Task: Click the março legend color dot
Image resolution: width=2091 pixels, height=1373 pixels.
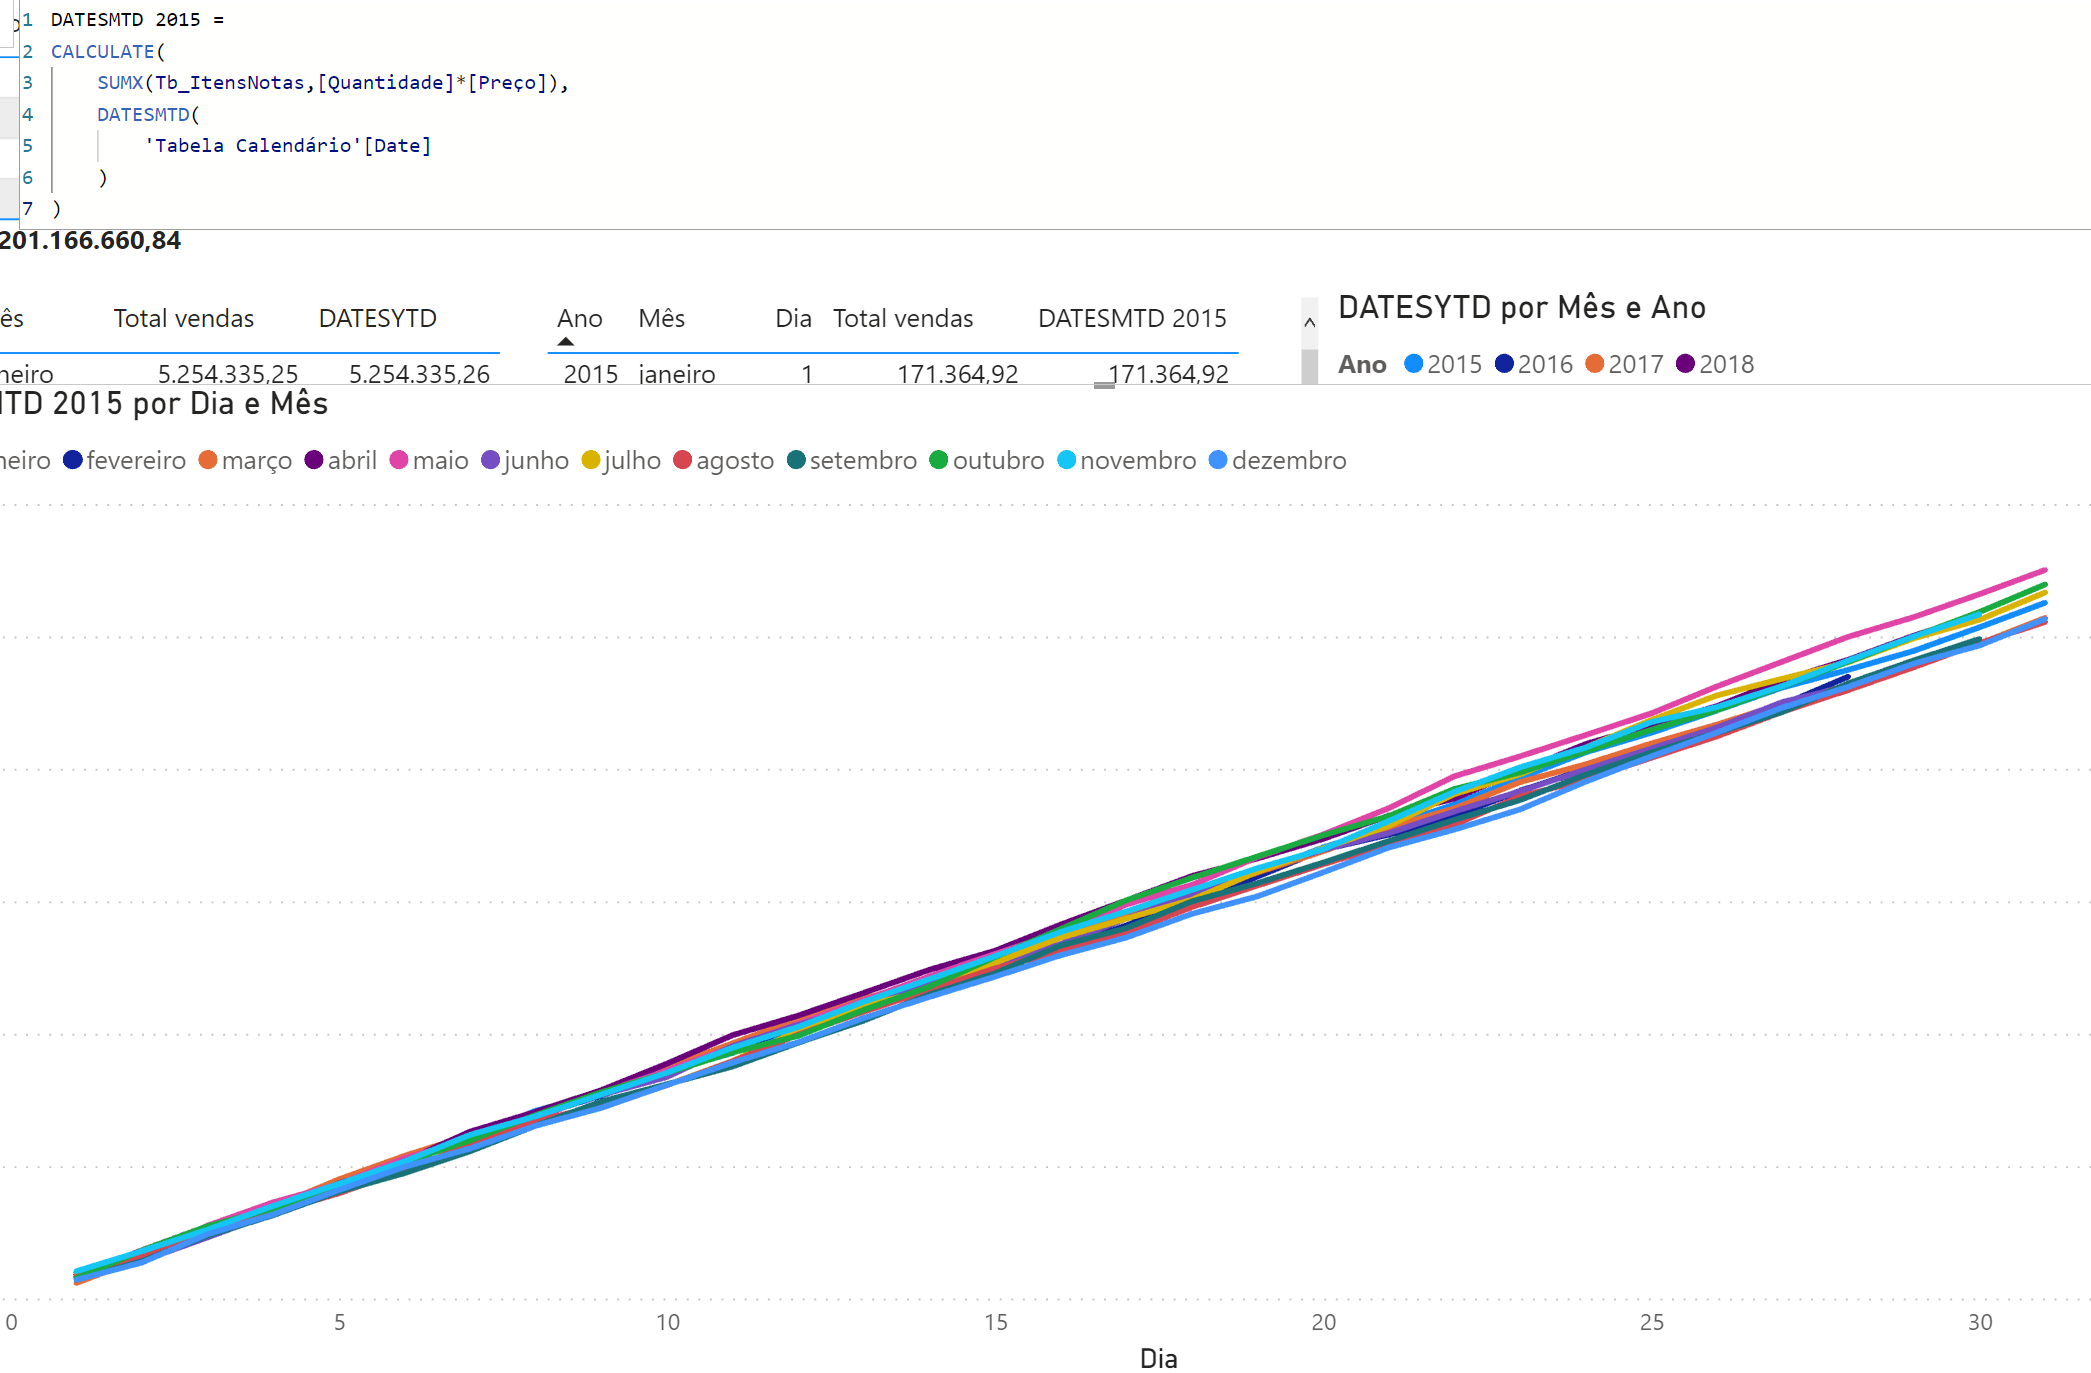Action: pos(208,460)
